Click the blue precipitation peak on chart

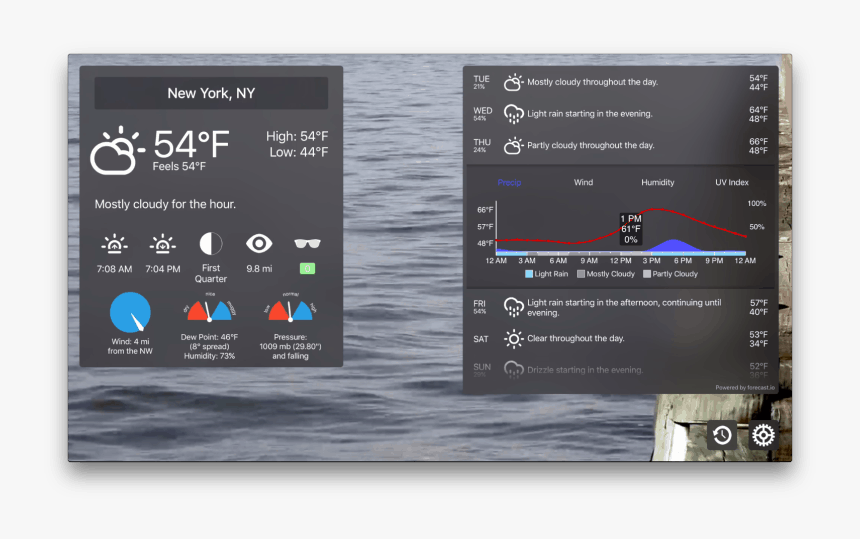674,246
